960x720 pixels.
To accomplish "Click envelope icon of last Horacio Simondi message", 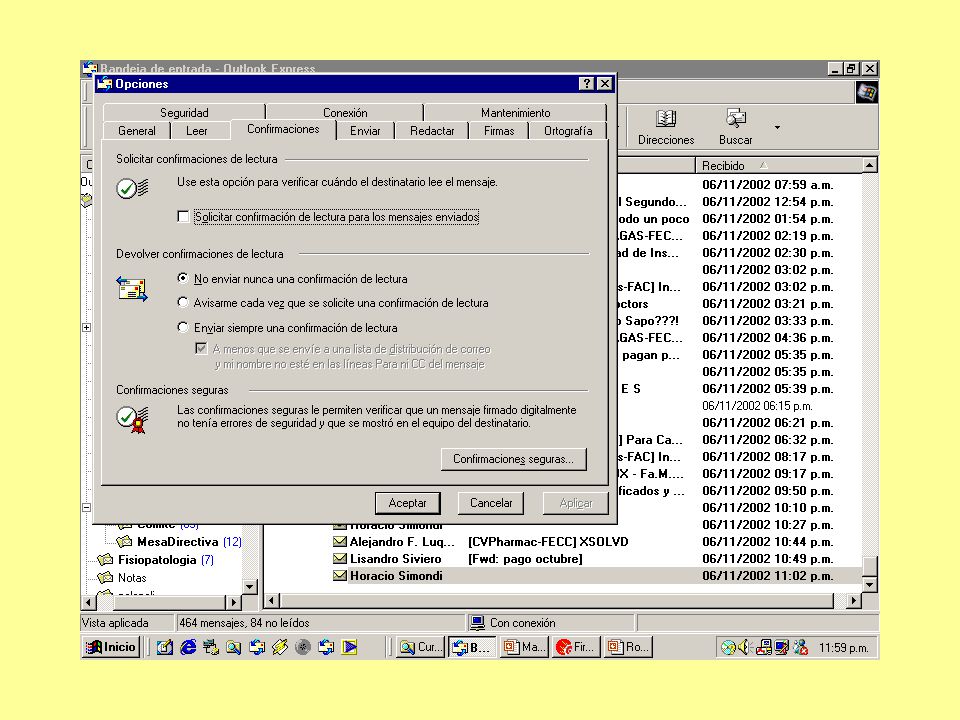I will tap(340, 576).
